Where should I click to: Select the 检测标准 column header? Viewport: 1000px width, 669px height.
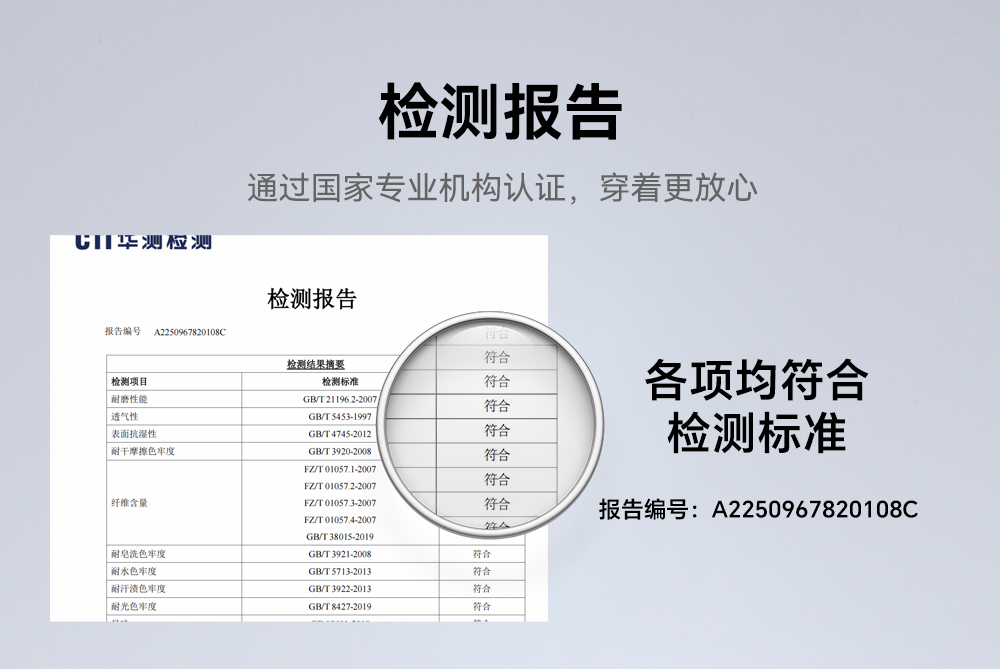coord(340,382)
